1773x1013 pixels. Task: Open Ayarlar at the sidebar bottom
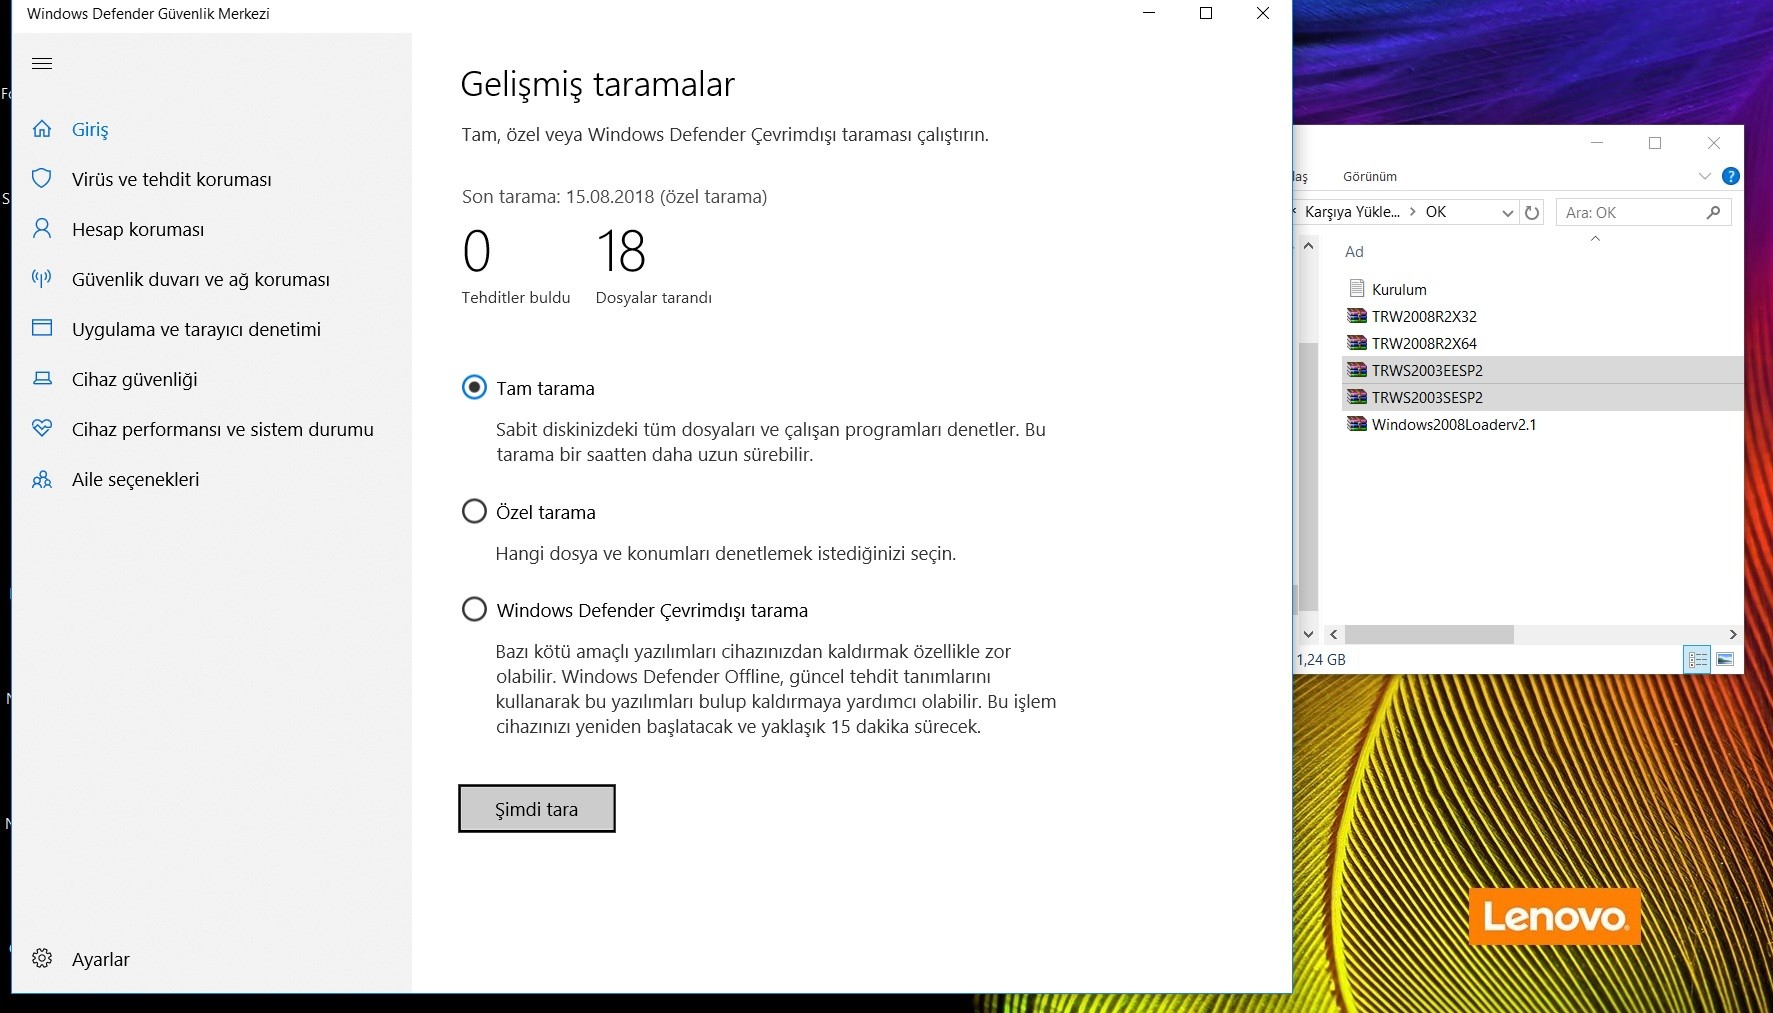click(101, 959)
